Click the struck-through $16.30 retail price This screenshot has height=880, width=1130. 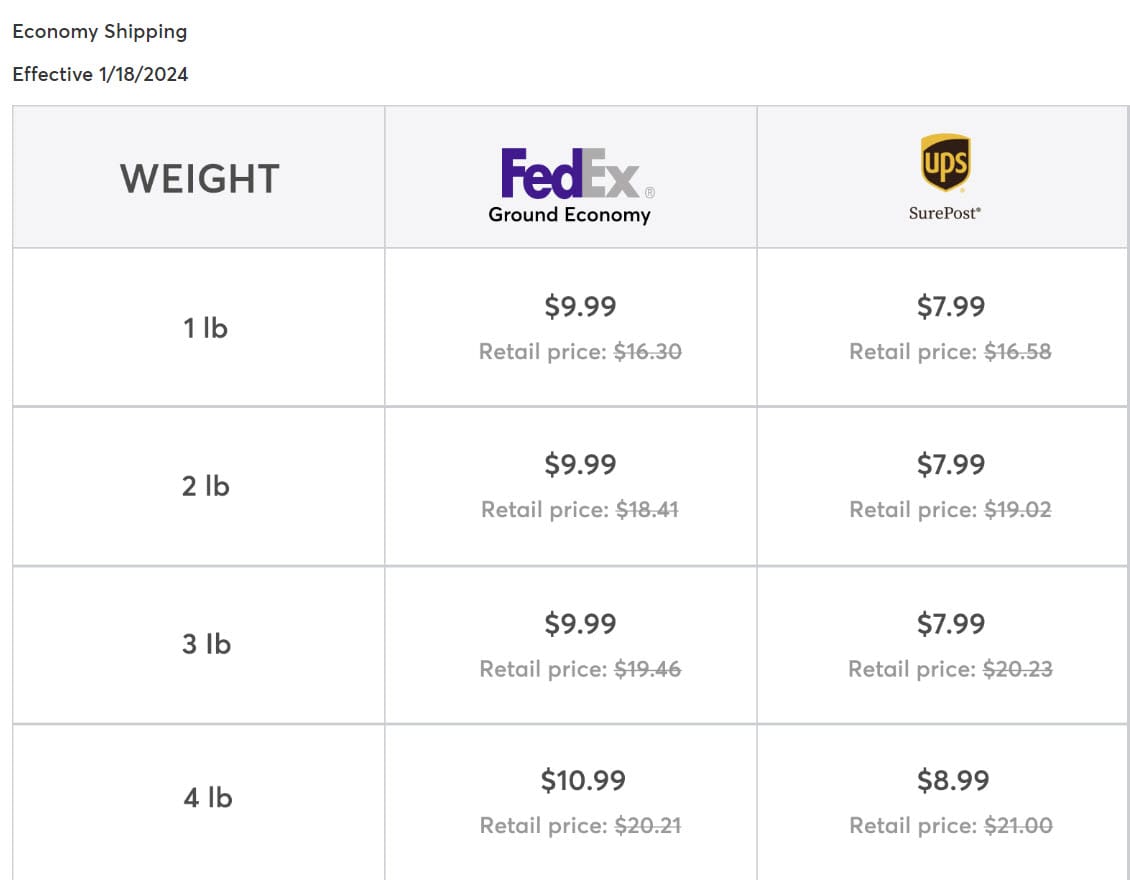pos(647,352)
